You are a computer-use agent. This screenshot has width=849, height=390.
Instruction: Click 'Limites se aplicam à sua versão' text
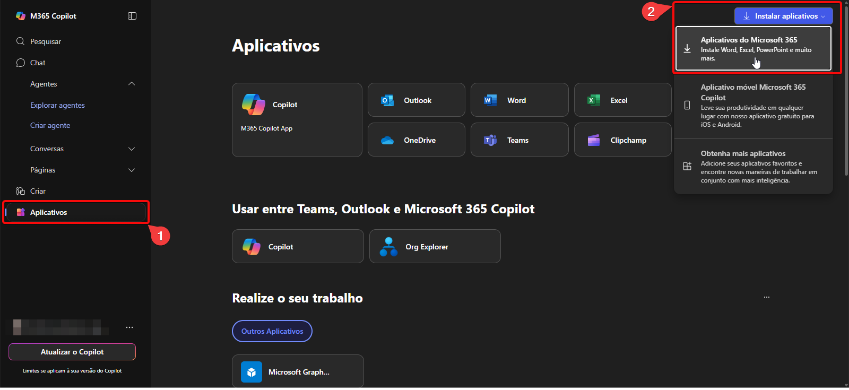[x=72, y=372]
